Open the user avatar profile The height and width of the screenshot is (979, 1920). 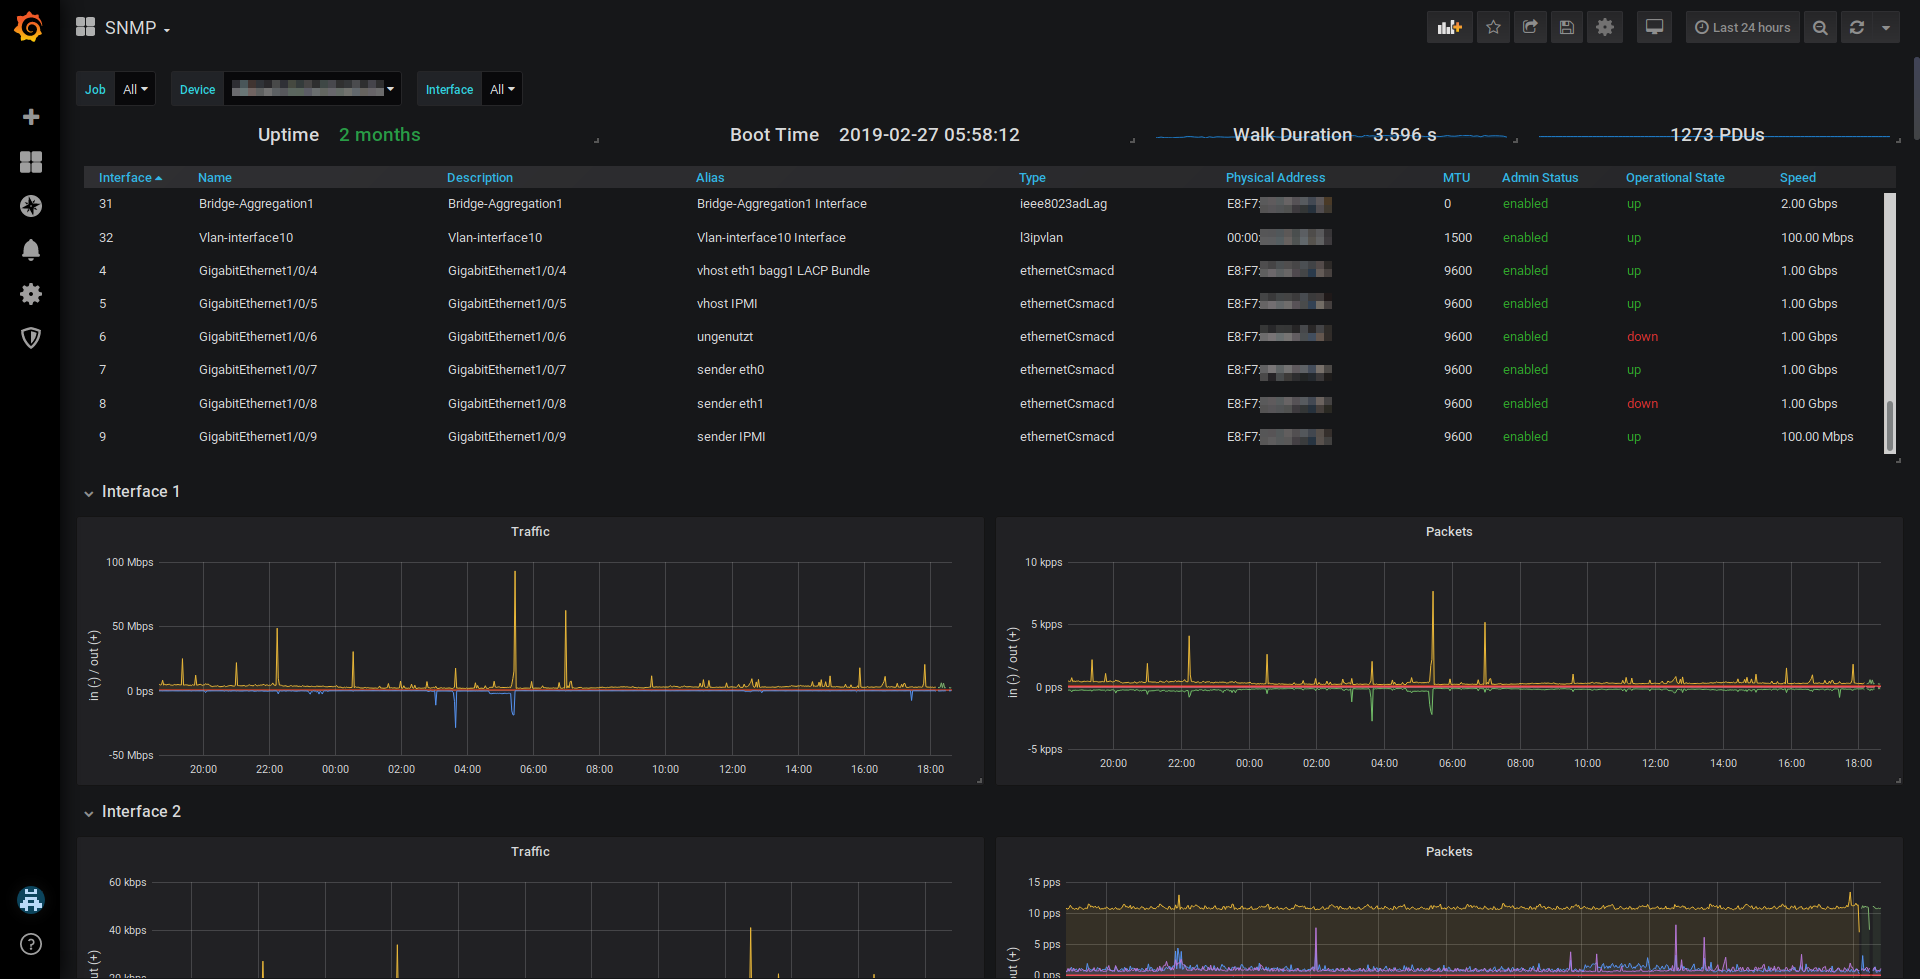[x=31, y=900]
